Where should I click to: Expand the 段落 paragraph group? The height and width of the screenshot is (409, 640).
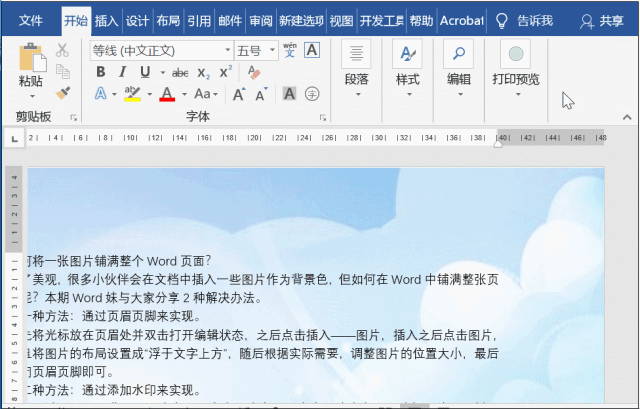coord(356,69)
